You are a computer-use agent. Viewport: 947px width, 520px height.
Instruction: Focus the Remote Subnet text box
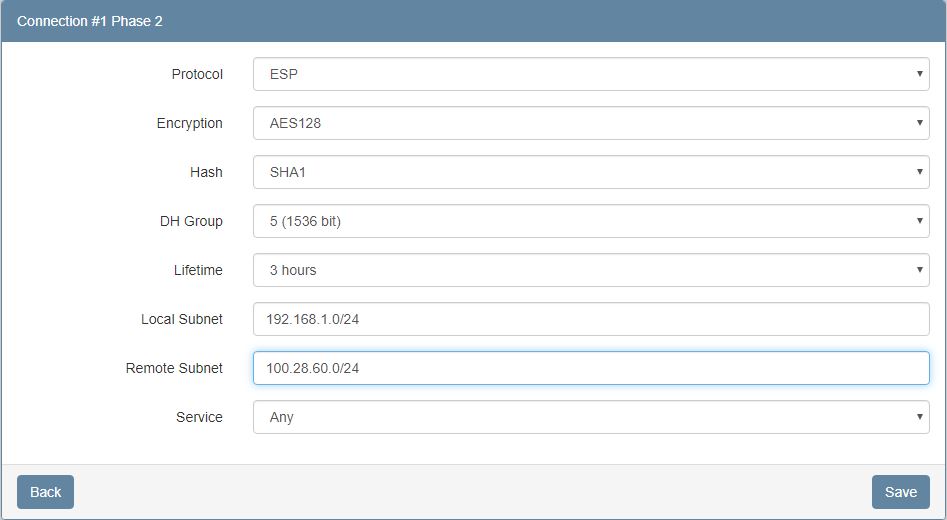tap(590, 368)
